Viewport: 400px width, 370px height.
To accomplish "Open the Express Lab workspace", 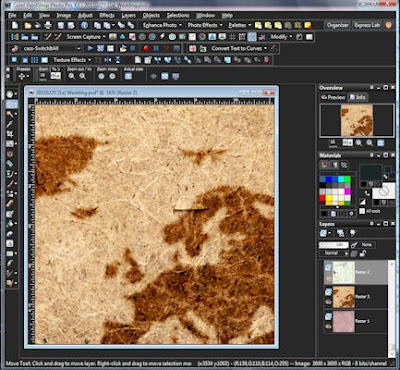I will click(x=367, y=25).
